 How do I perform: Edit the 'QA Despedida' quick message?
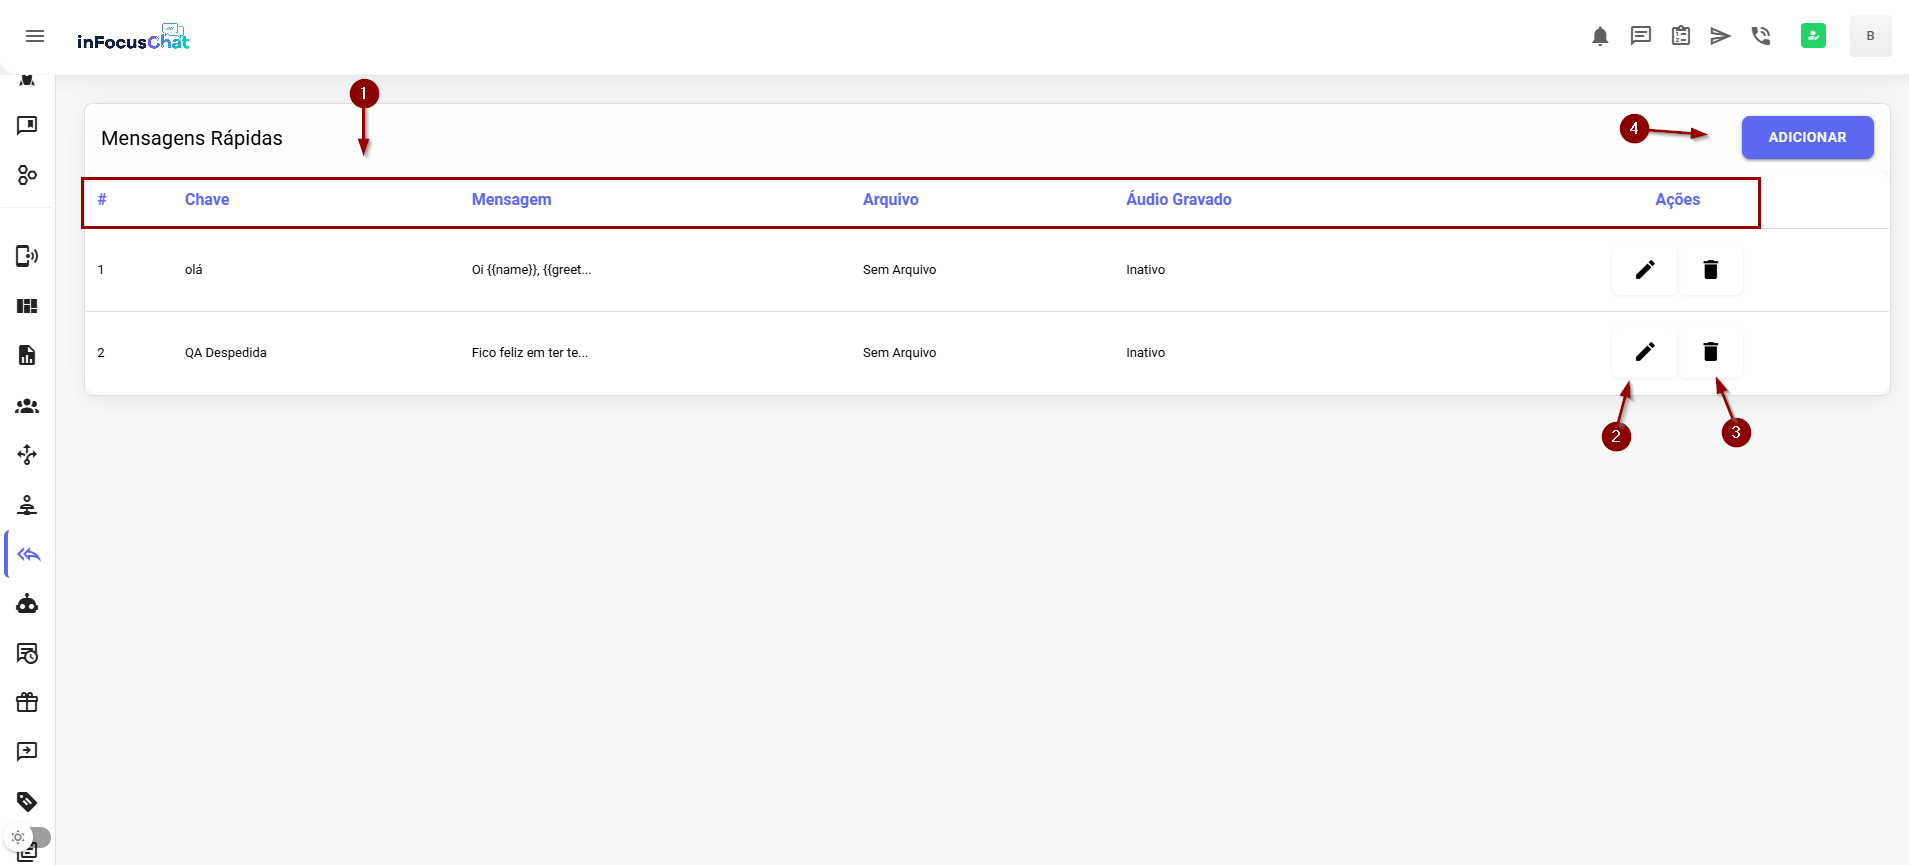pos(1644,352)
